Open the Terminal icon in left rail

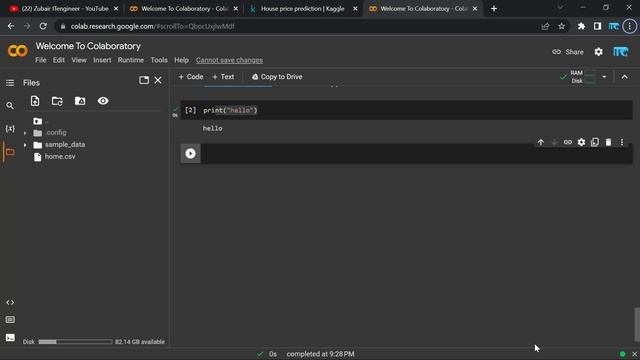coord(10,338)
